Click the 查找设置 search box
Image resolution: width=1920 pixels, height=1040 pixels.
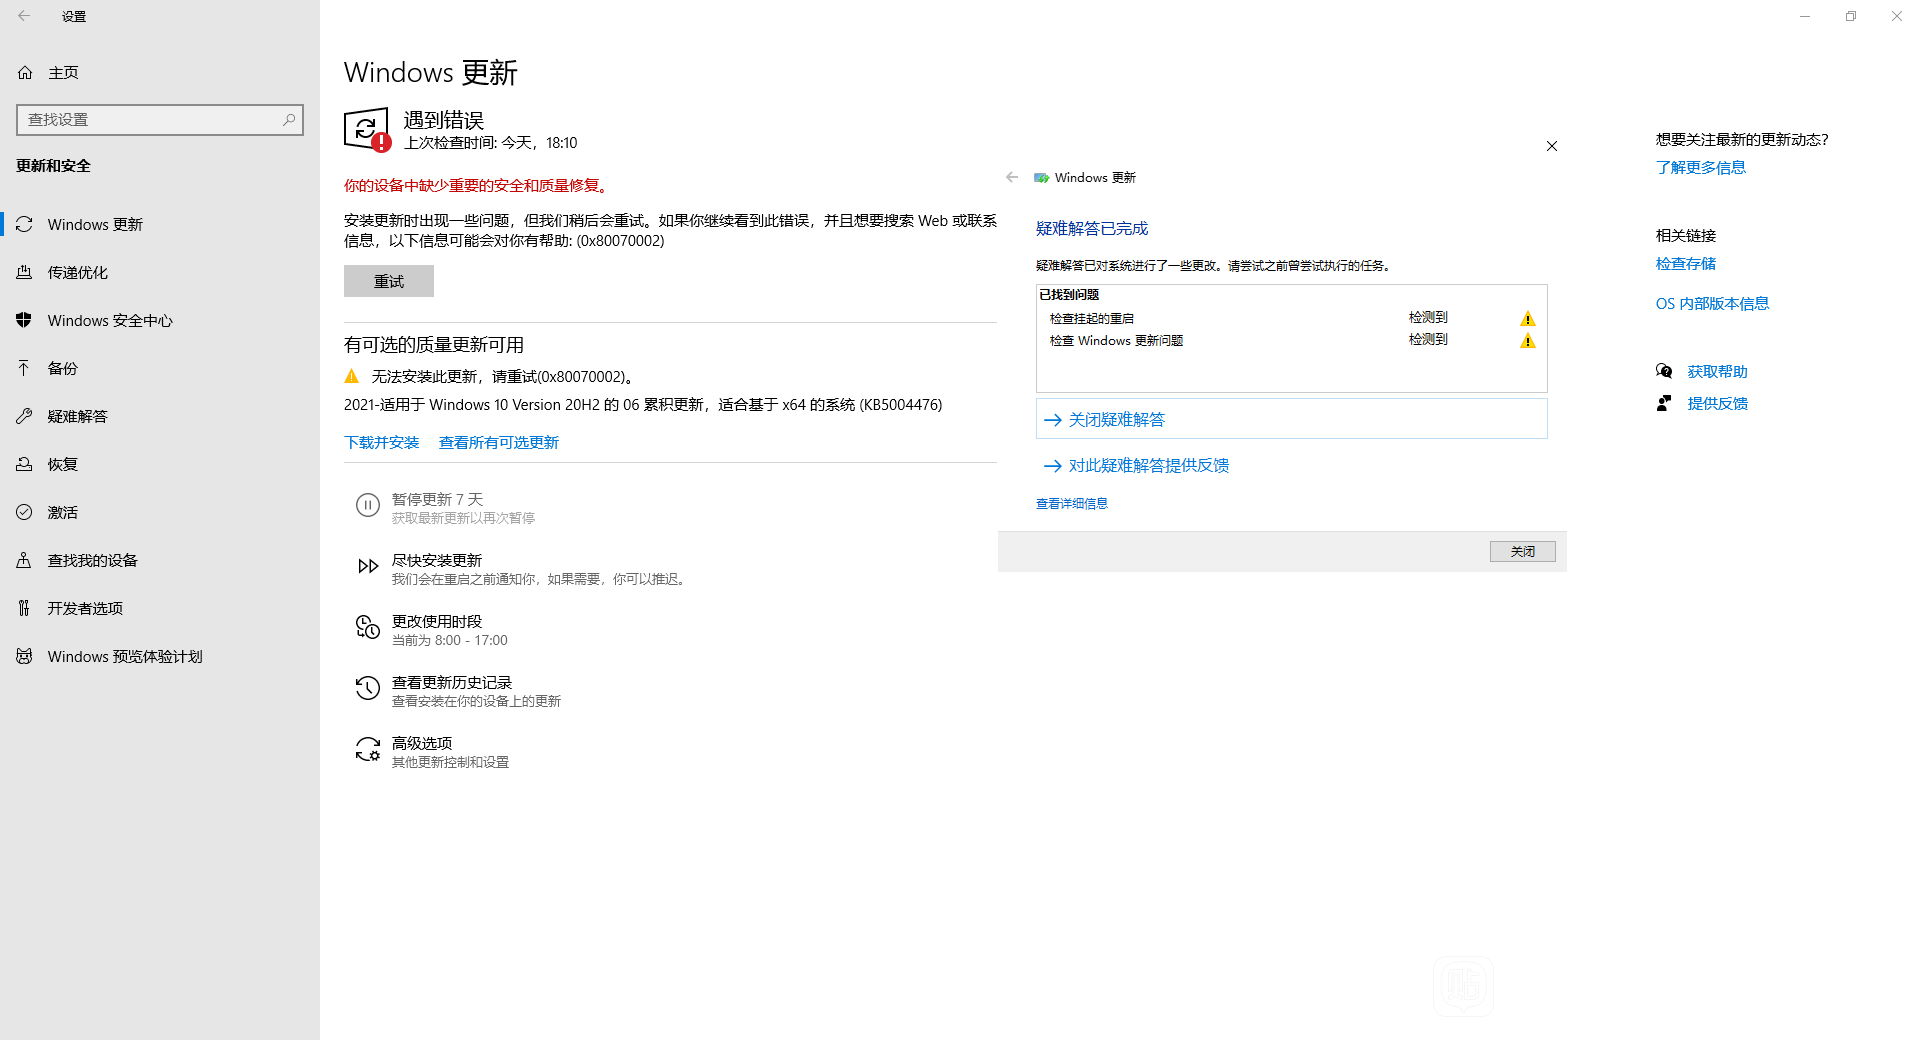point(160,119)
